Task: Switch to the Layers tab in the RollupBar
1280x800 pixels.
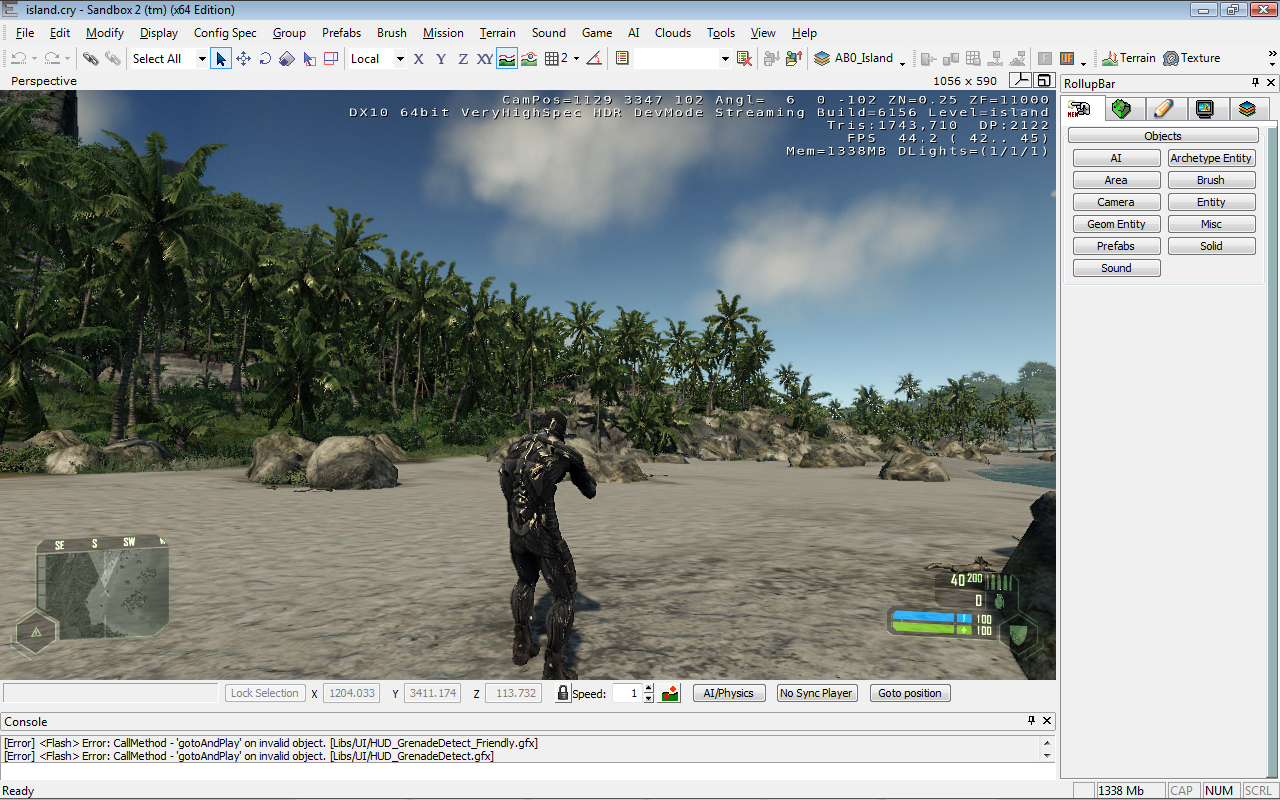Action: coord(1246,109)
